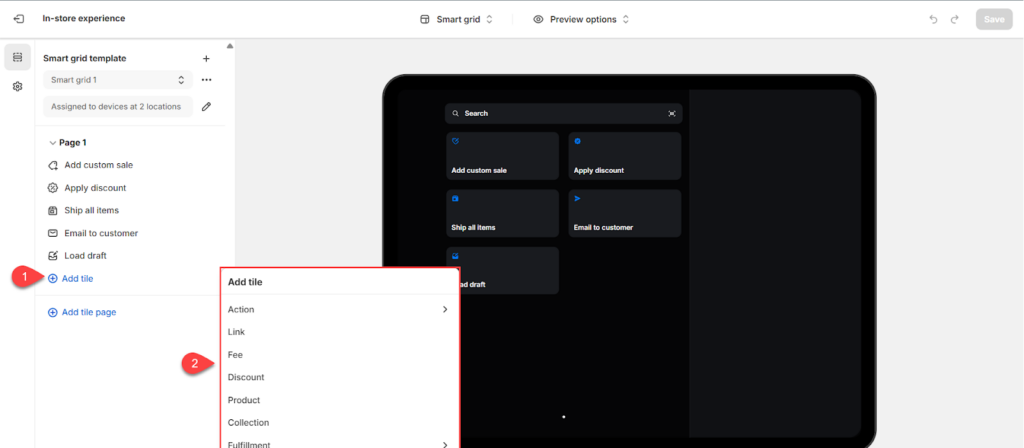This screenshot has height=448, width=1024.
Task: Choose Discount in the Add tile menu
Action: tap(246, 377)
